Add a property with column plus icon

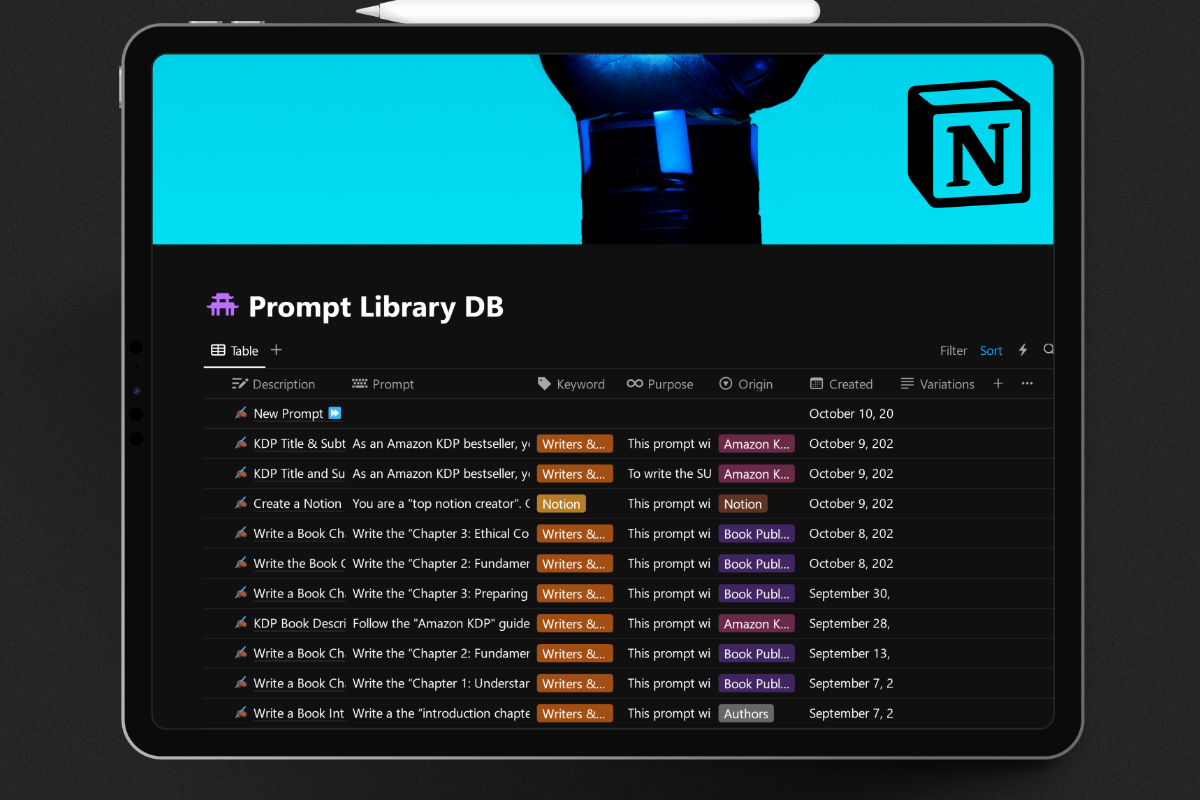coord(998,384)
